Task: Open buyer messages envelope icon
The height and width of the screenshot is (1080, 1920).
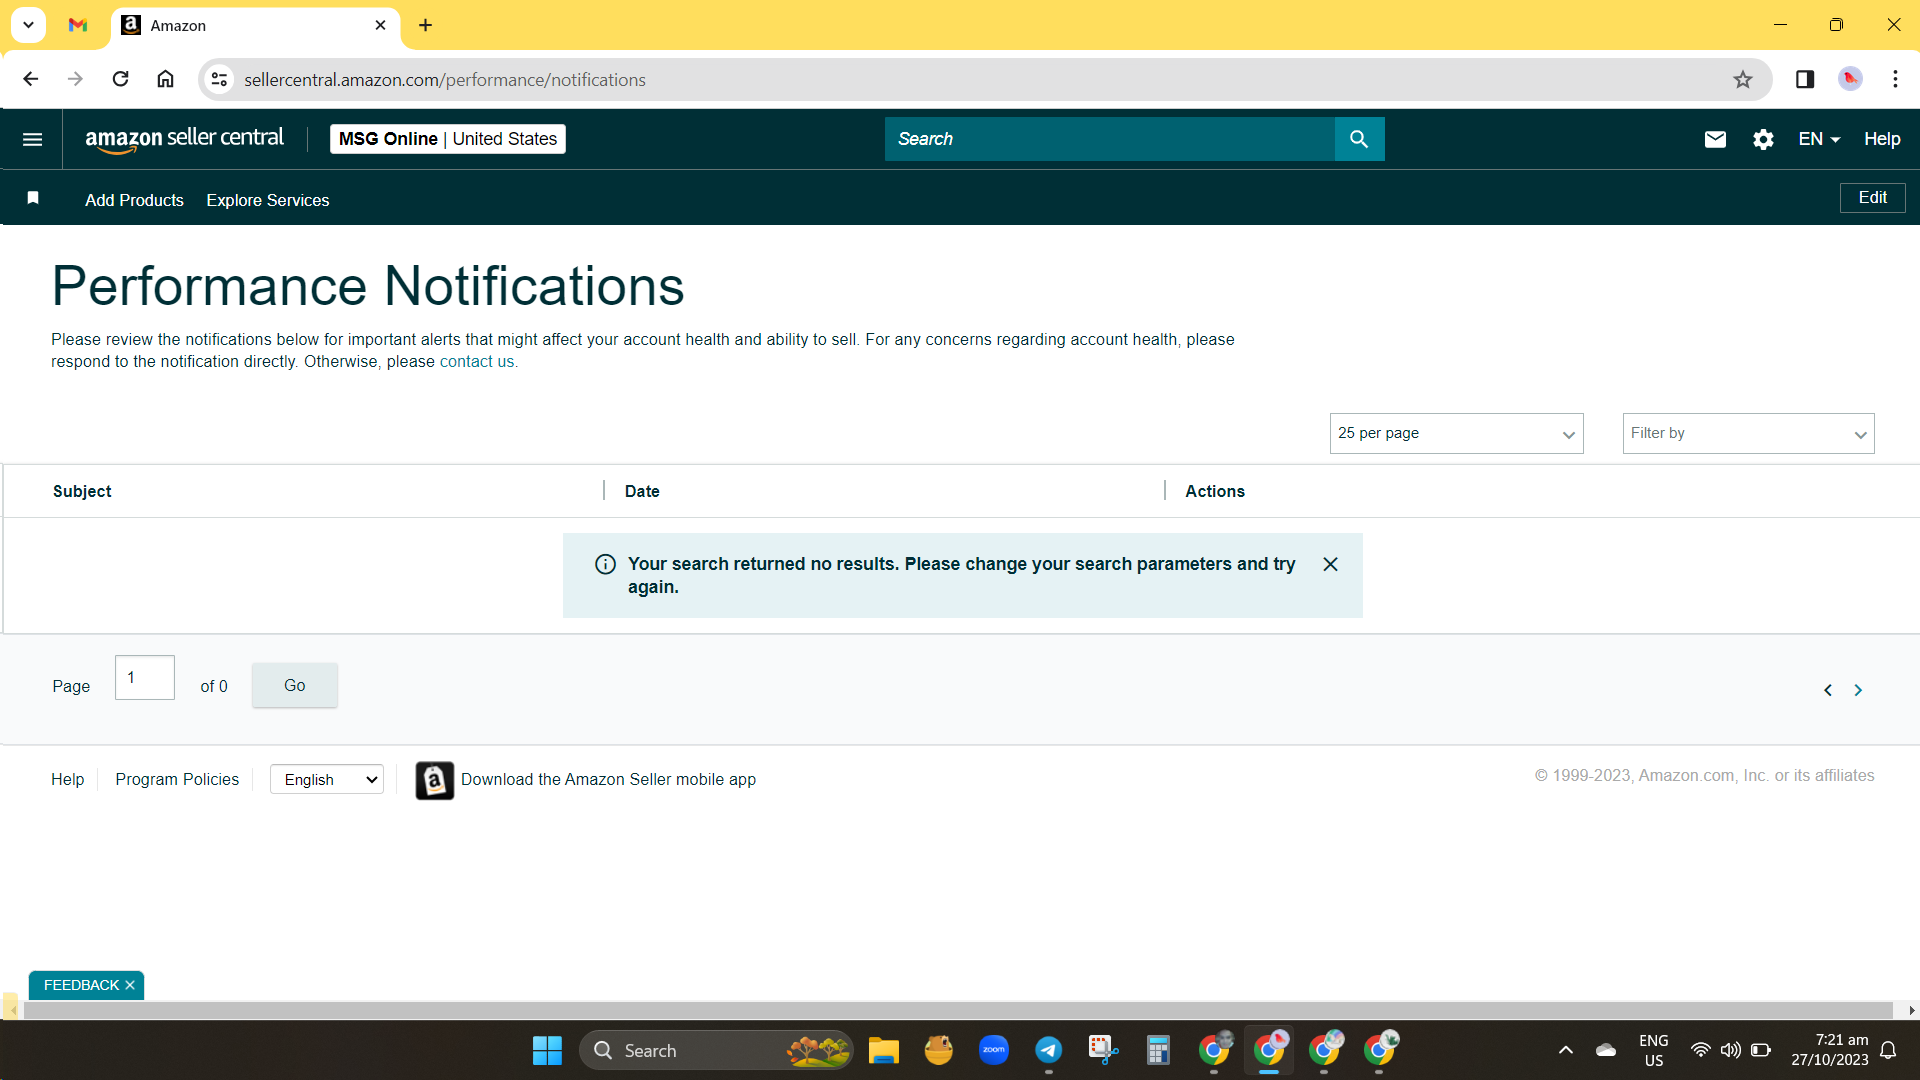Action: pos(1715,139)
